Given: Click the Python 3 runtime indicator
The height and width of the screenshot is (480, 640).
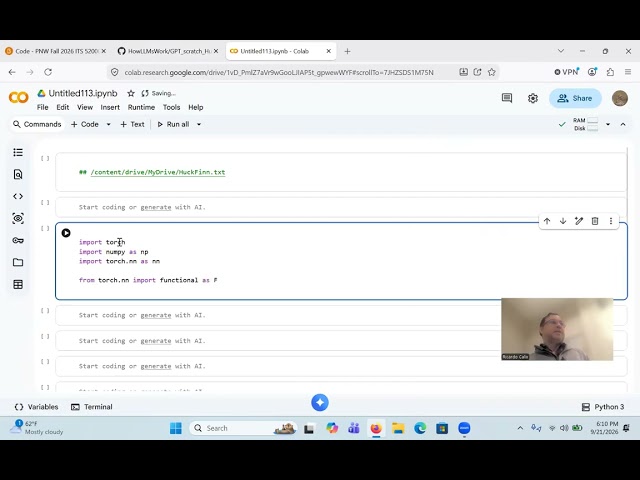Looking at the screenshot, I should pos(603,407).
